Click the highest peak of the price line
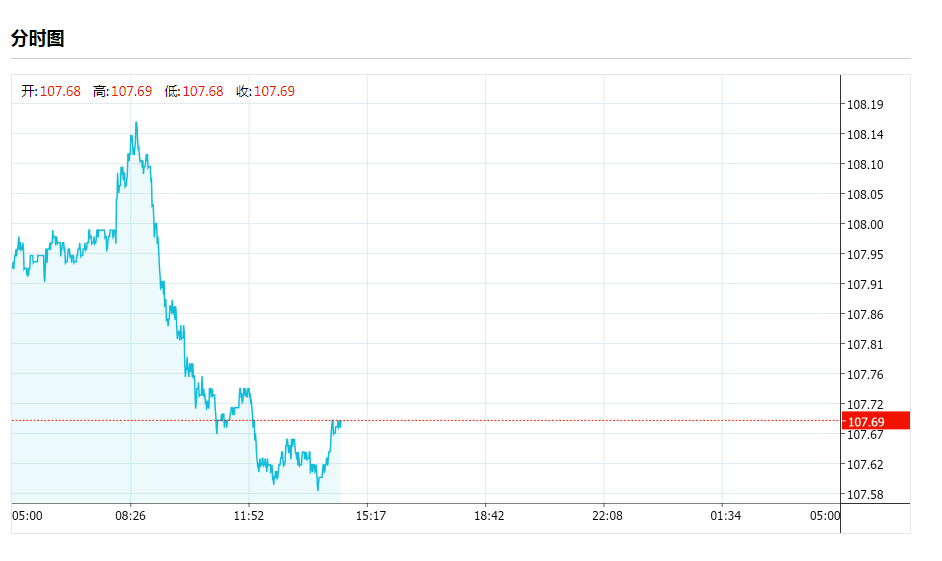The height and width of the screenshot is (561, 942). coord(136,123)
